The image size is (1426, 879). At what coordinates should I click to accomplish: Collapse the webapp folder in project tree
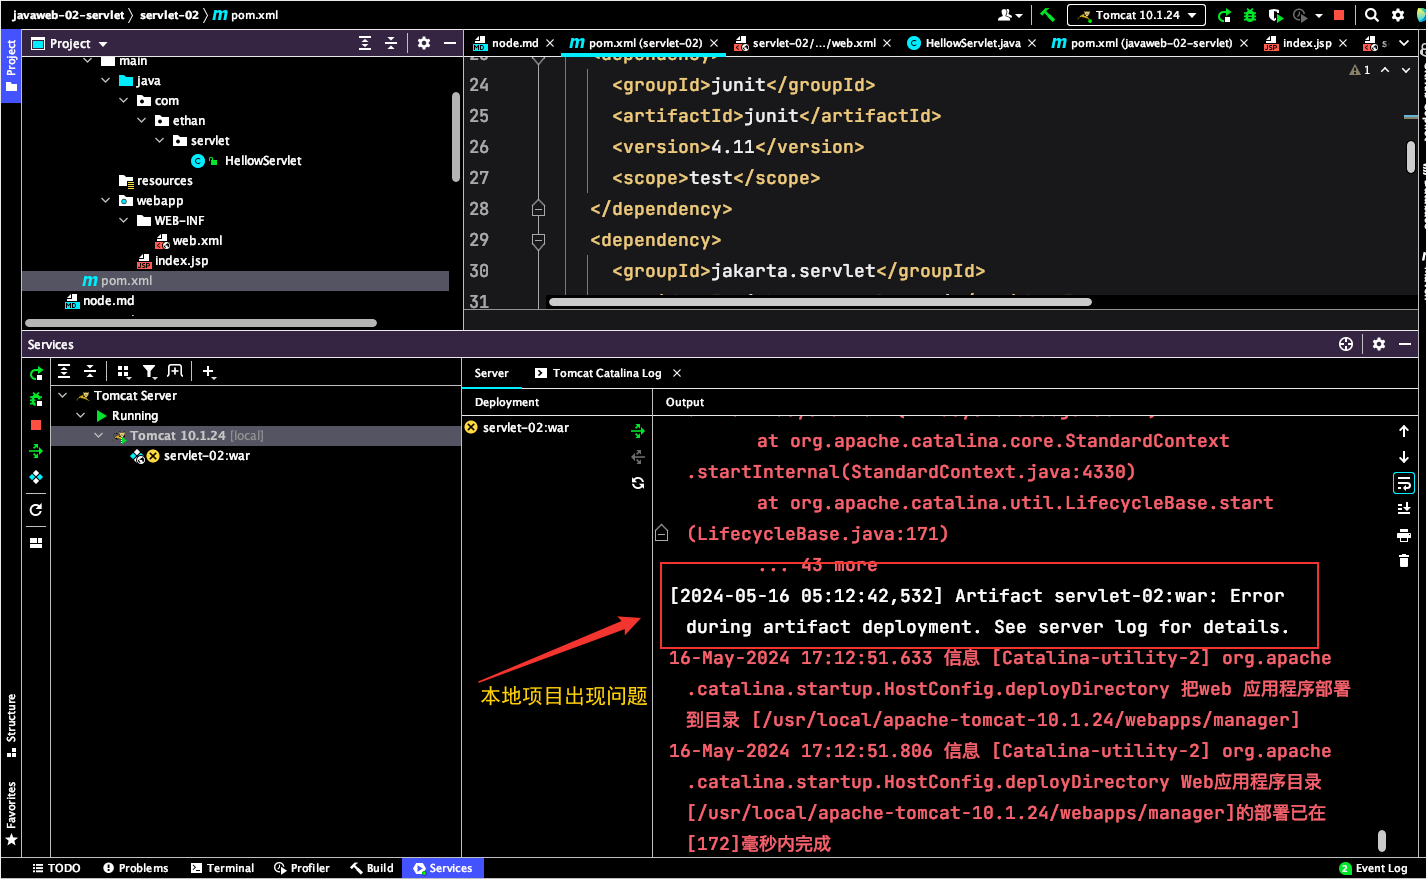click(x=106, y=201)
